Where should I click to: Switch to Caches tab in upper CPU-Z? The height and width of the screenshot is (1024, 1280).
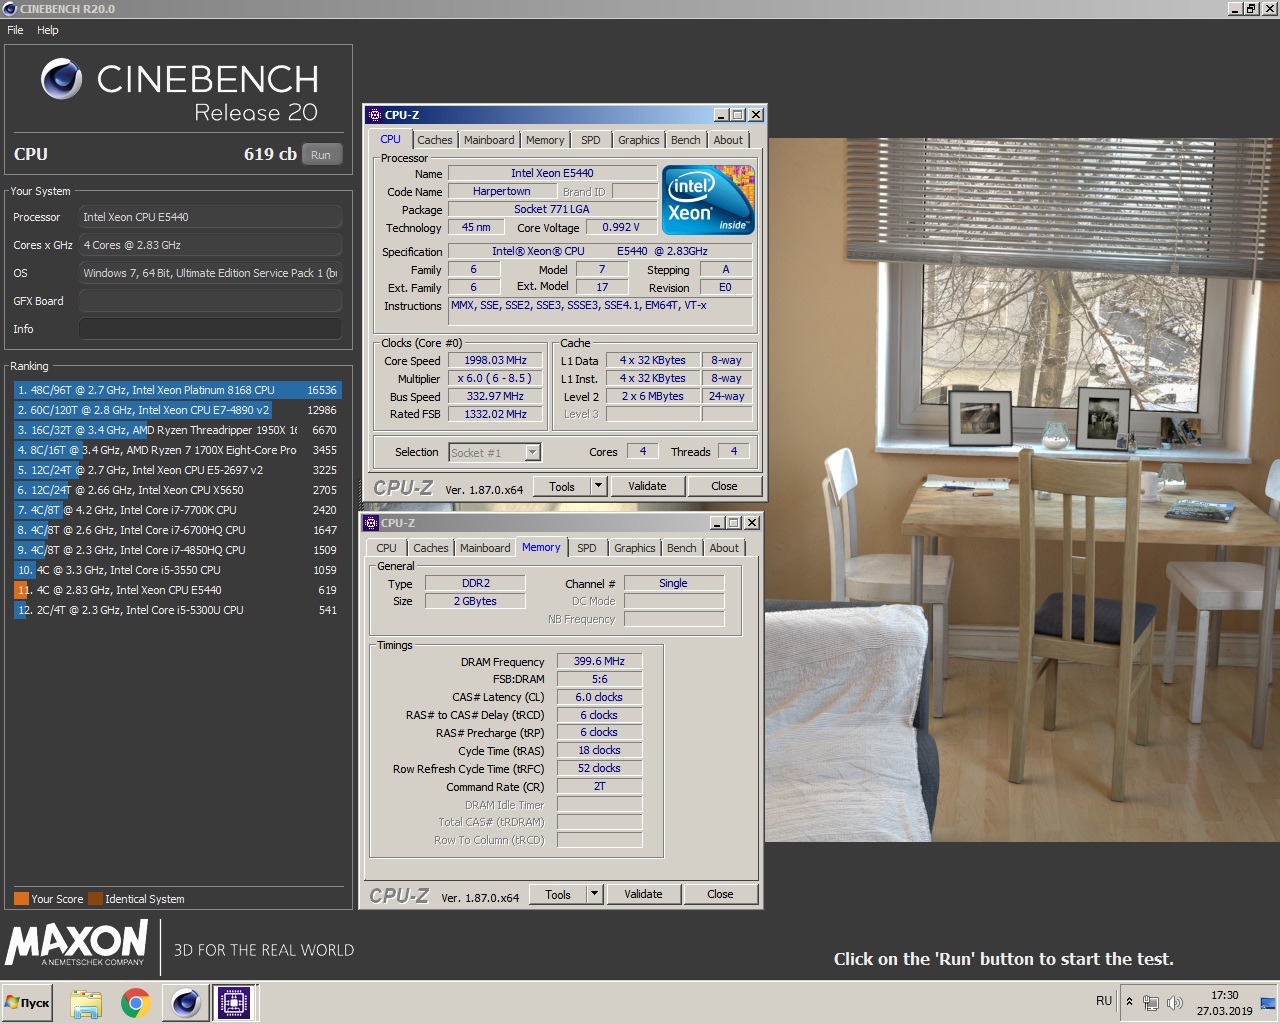(x=435, y=140)
